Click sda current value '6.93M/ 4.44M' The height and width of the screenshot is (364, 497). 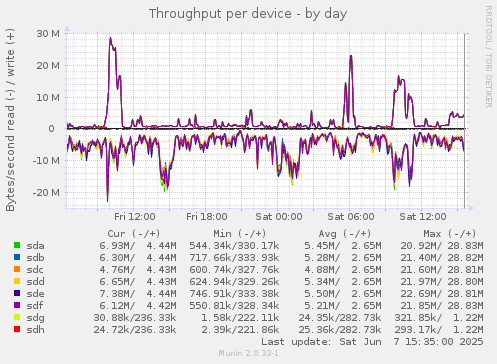pos(138,246)
